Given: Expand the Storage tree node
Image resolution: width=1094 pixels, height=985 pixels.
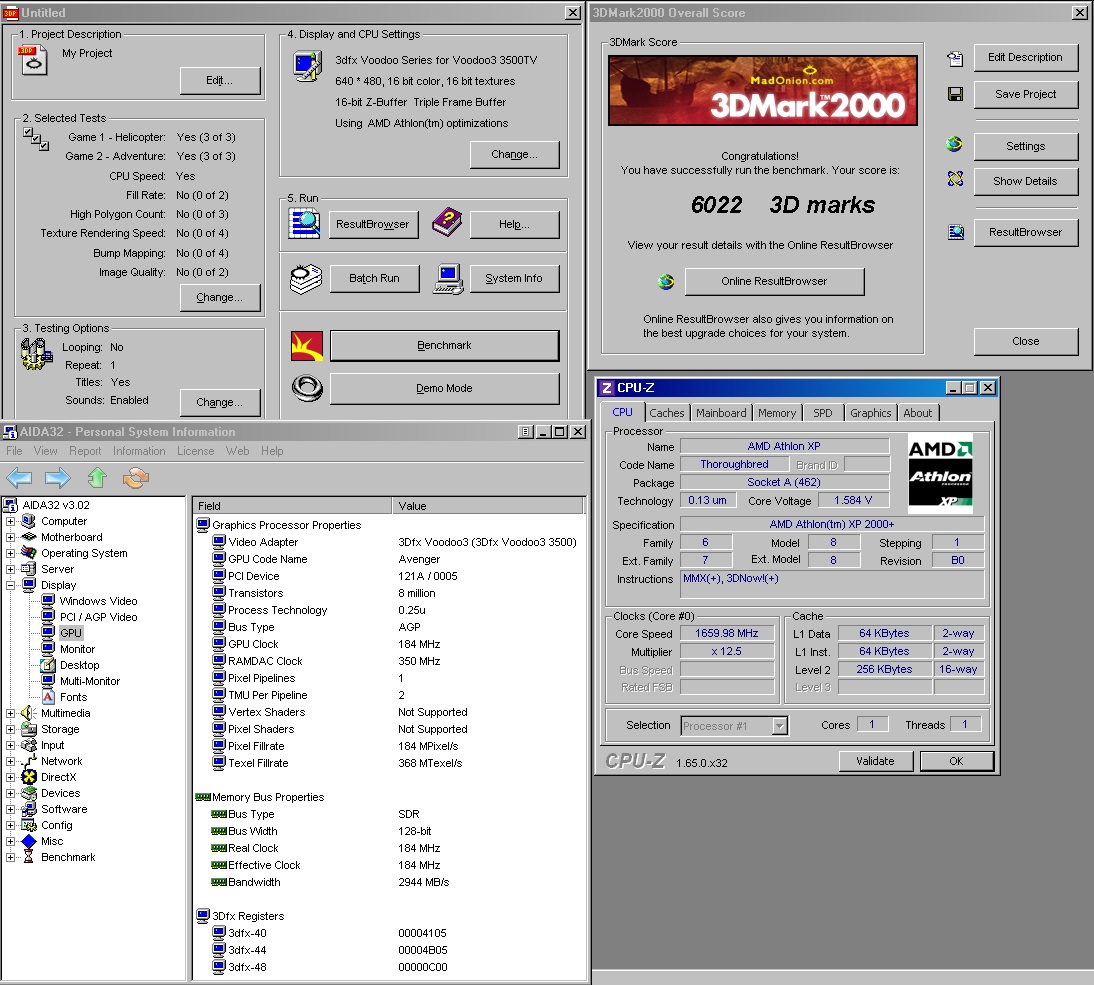Looking at the screenshot, I should [x=10, y=729].
